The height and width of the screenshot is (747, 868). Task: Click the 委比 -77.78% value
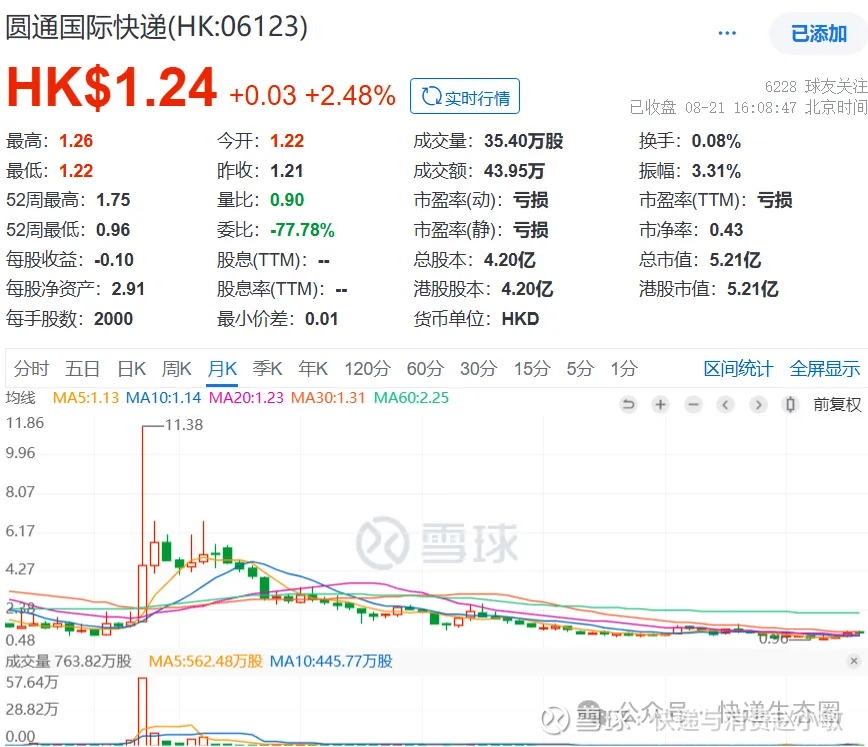tap(302, 230)
